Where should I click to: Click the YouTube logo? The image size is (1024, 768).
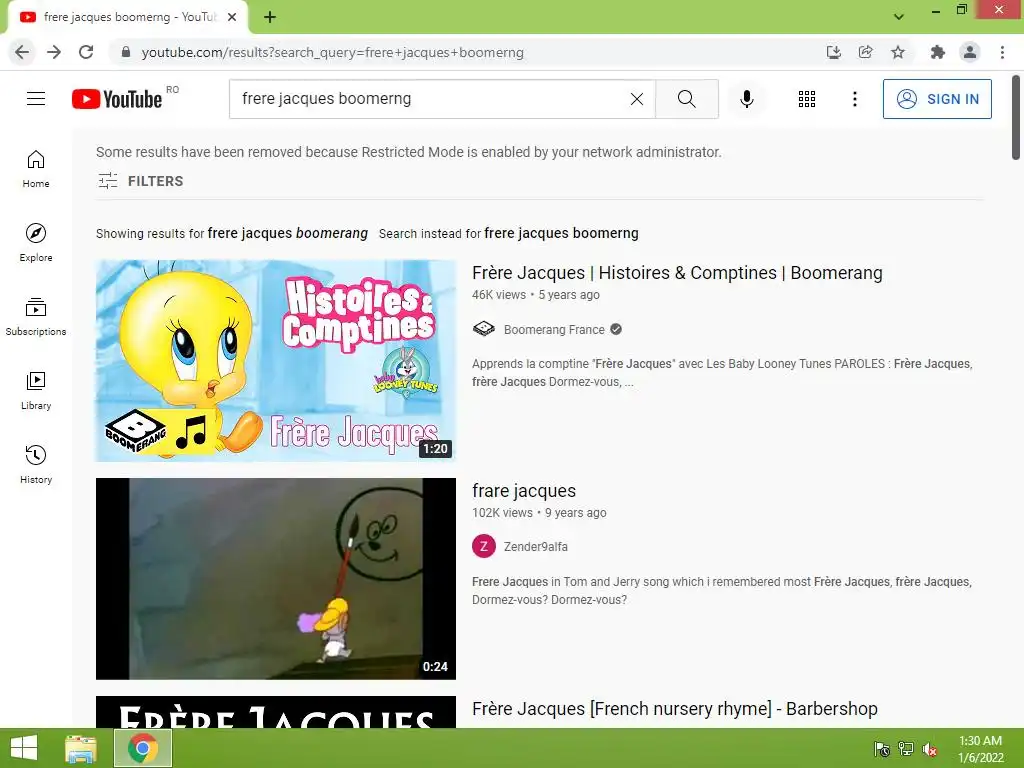point(117,99)
